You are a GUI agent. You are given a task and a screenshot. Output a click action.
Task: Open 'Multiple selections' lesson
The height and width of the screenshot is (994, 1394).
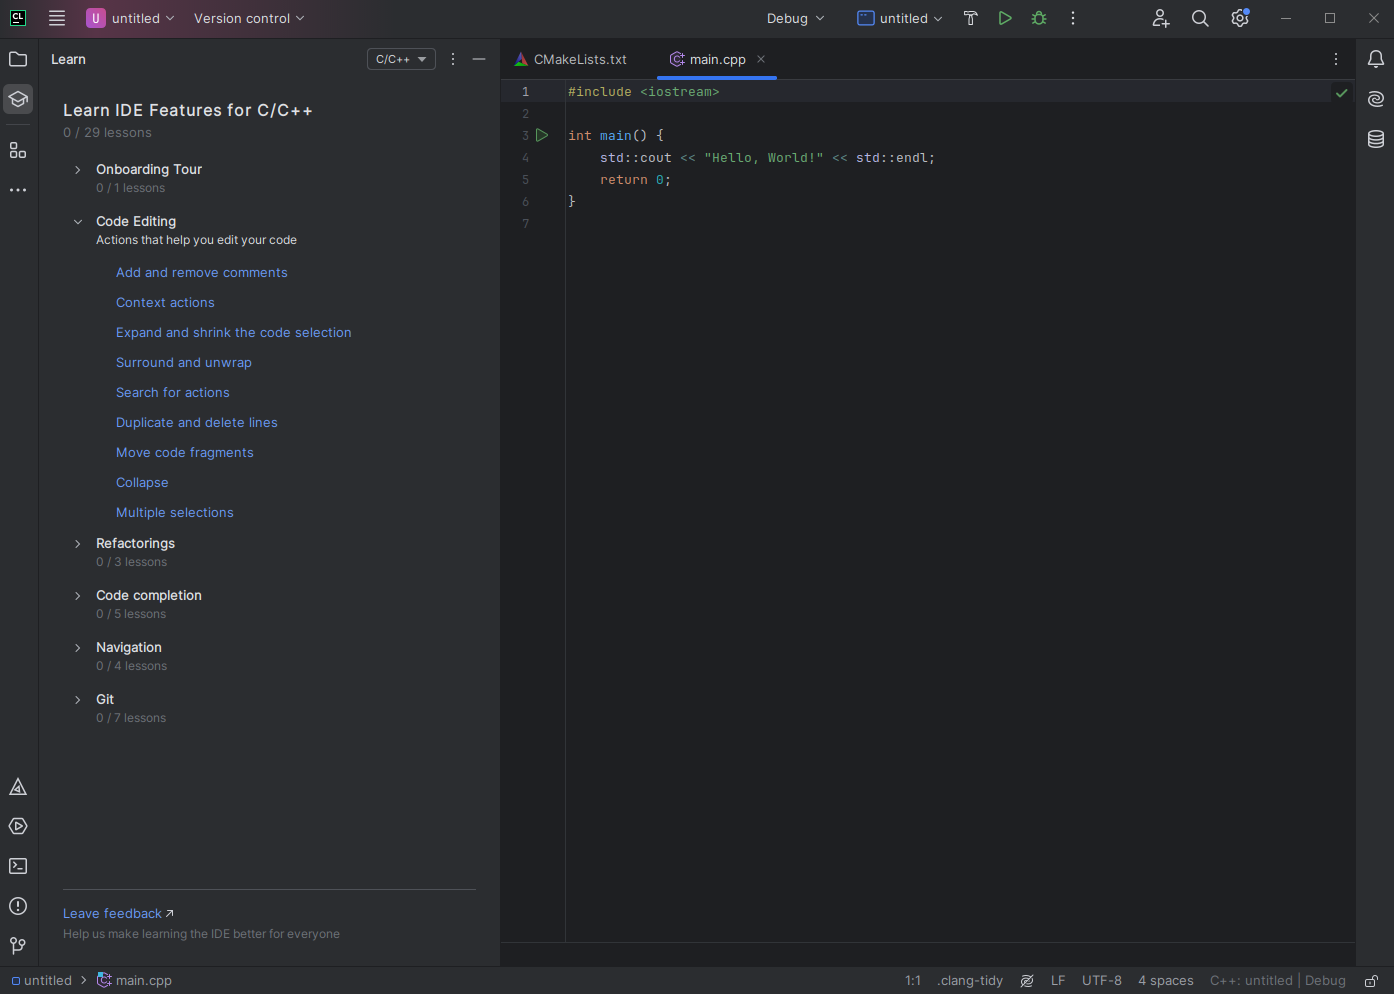(175, 512)
